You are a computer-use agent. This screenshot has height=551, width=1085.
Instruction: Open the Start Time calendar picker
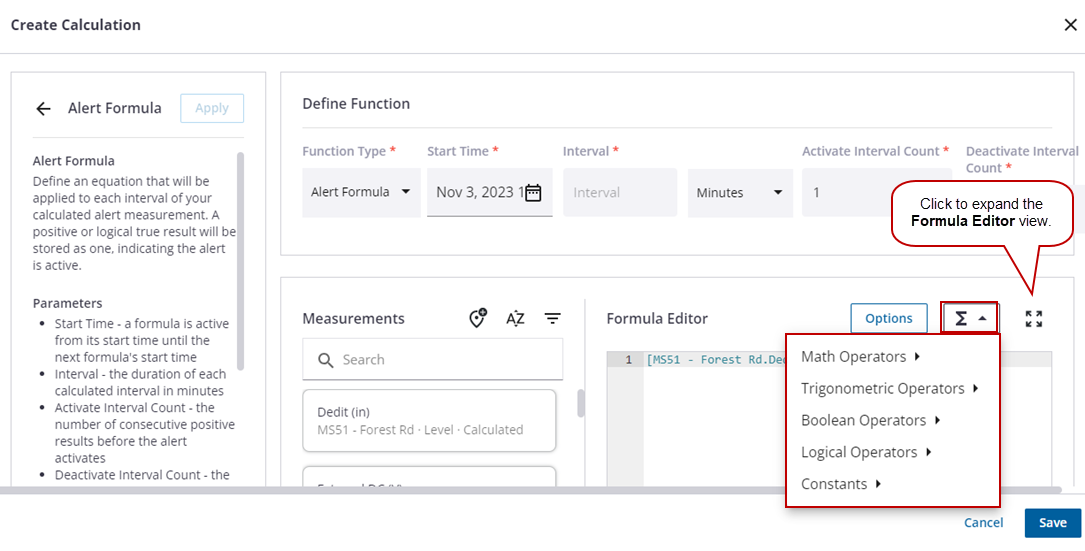pyautogui.click(x=533, y=192)
